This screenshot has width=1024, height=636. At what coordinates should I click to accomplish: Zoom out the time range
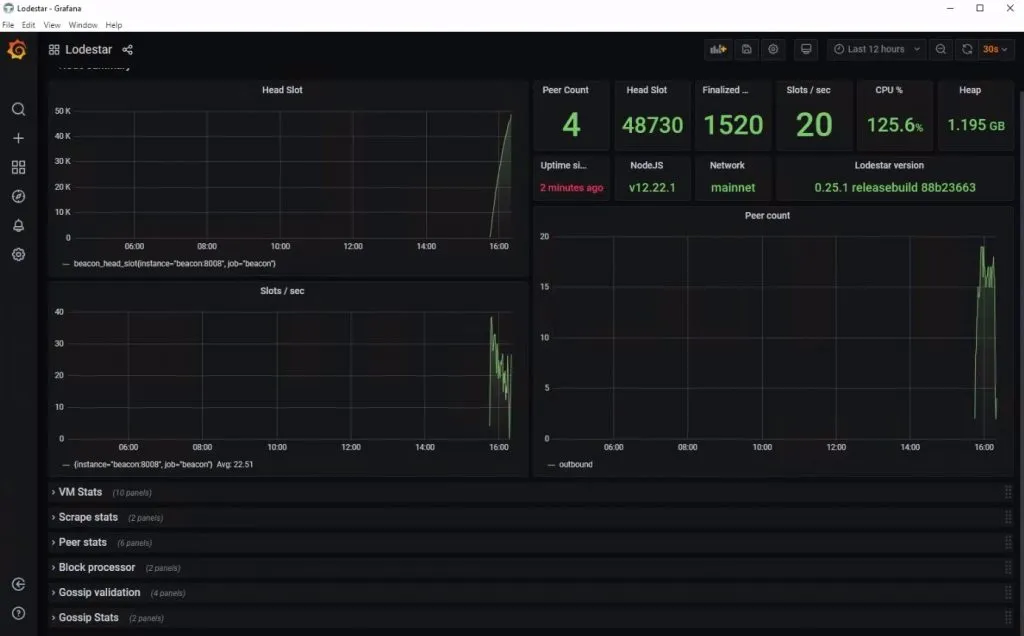[x=940, y=49]
